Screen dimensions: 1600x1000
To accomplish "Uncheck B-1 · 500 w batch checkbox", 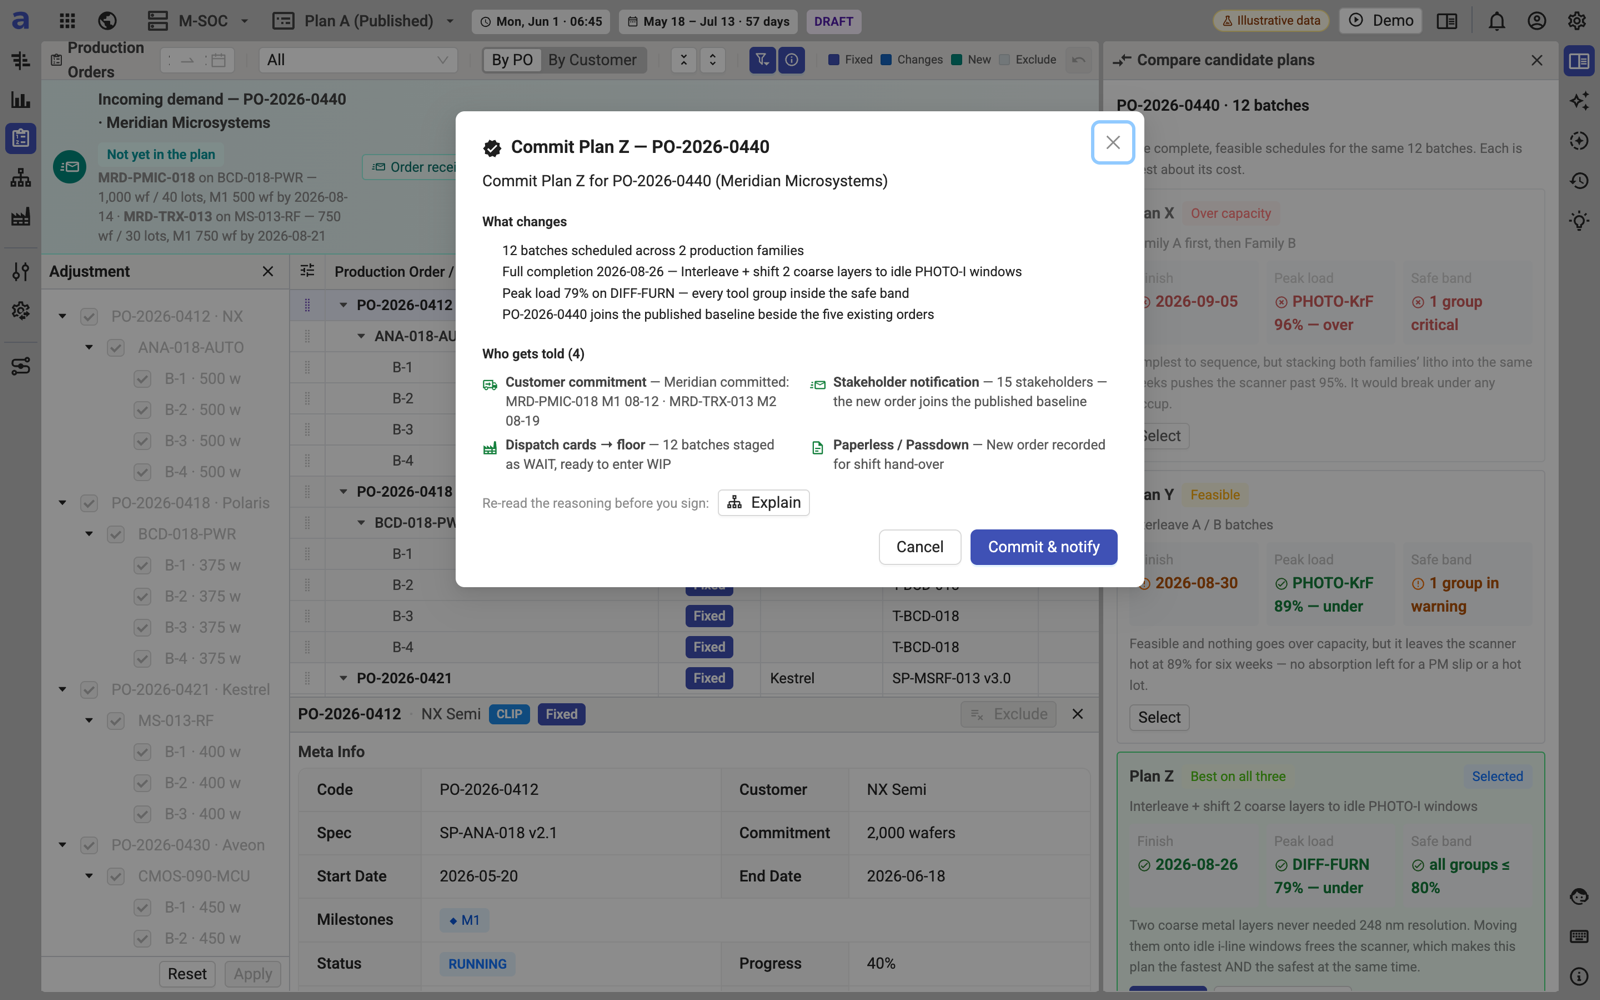I will [x=142, y=378].
